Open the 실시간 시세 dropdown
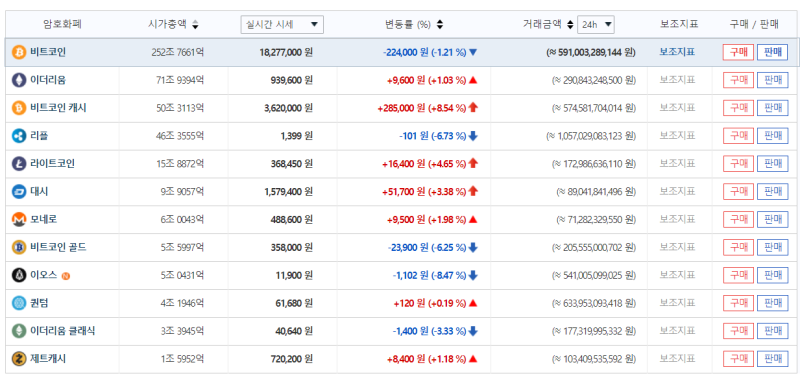The height and width of the screenshot is (378, 800). [282, 24]
